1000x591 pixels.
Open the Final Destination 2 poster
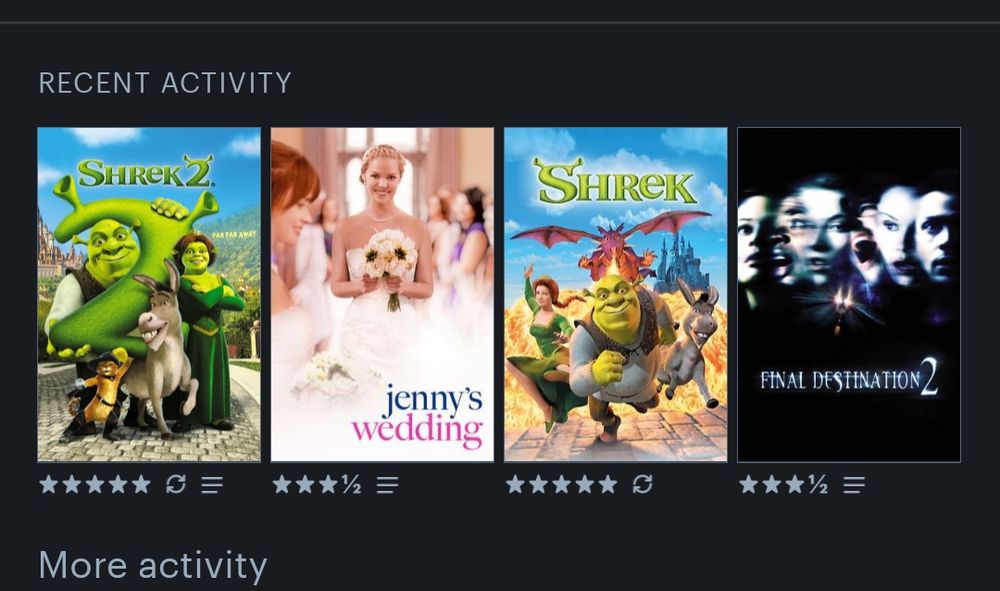(x=849, y=295)
